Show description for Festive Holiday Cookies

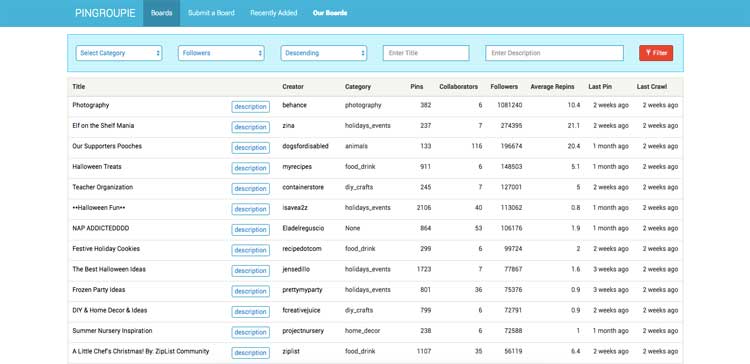point(251,250)
